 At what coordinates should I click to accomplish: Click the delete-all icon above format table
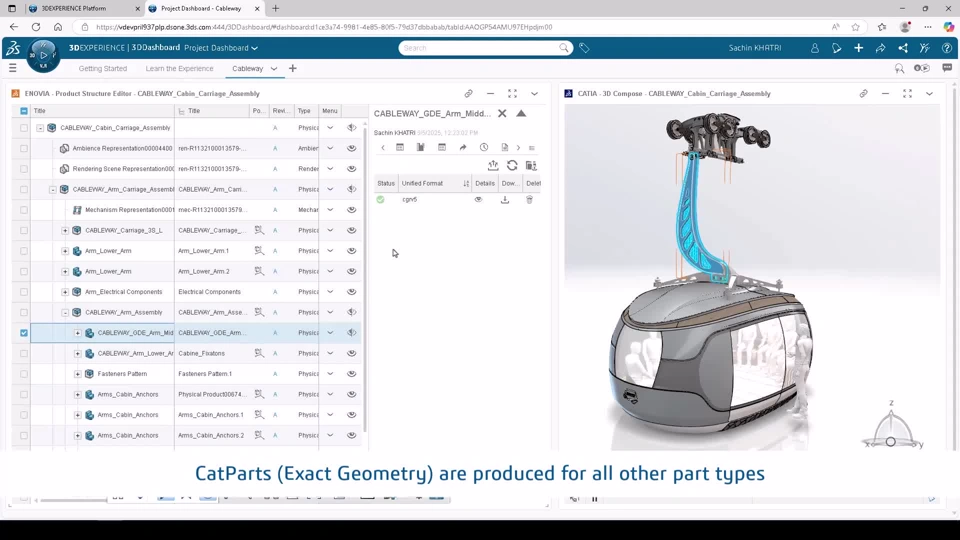coord(531,165)
